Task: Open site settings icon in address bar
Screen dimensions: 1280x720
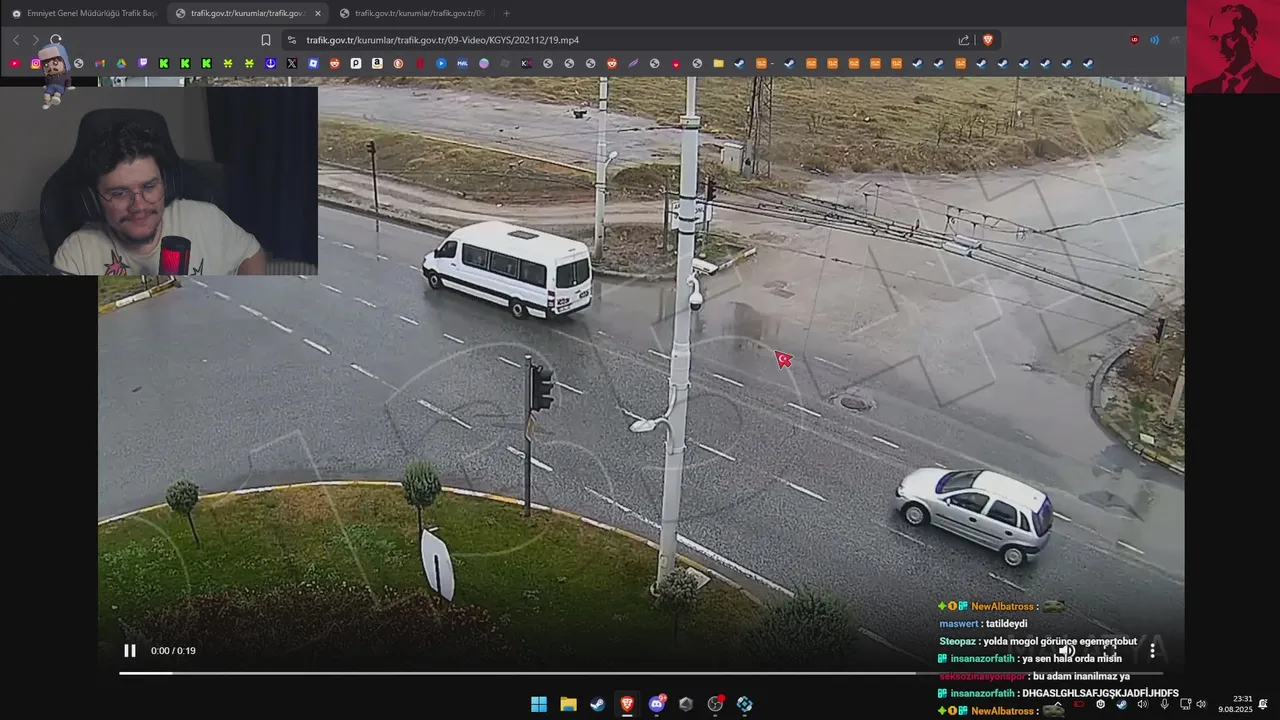Action: point(291,40)
